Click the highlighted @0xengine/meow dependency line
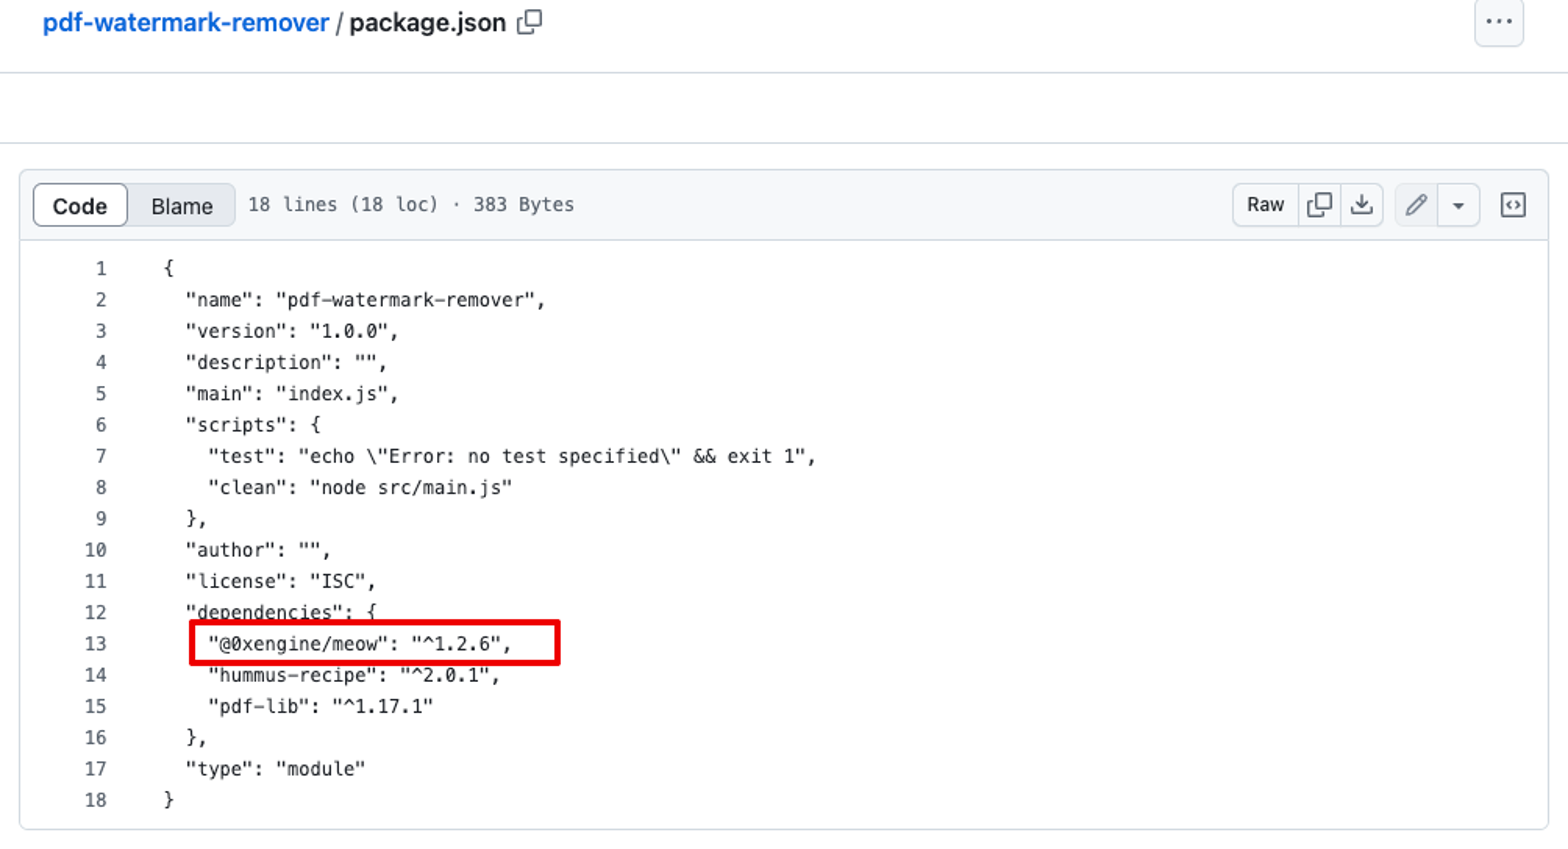The height and width of the screenshot is (849, 1568). click(360, 644)
